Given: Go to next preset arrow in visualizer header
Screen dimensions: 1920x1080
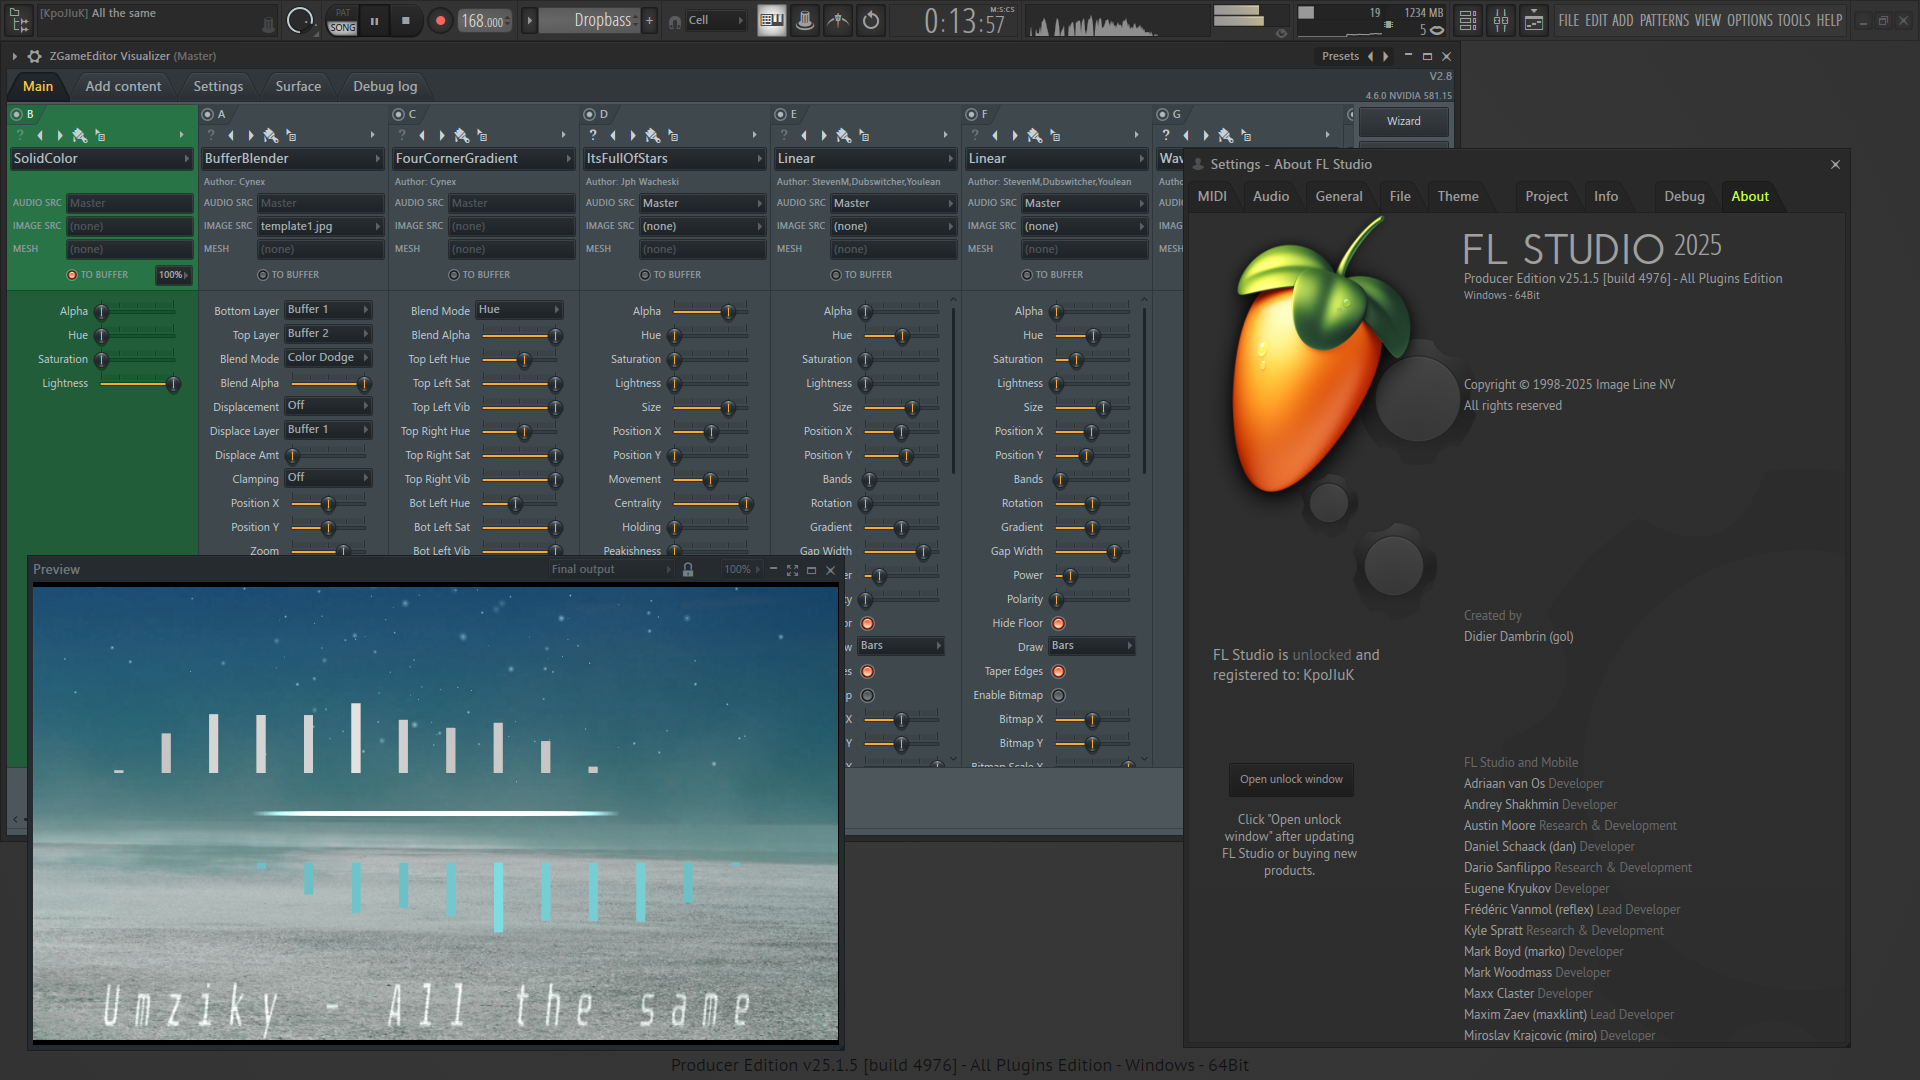Looking at the screenshot, I should [x=1385, y=56].
